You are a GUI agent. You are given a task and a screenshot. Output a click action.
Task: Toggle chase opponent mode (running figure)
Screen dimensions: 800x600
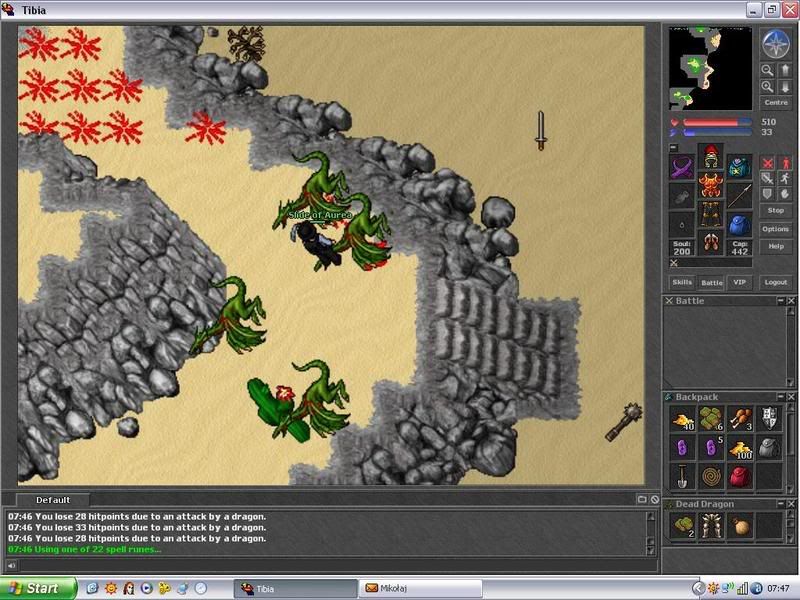click(785, 178)
